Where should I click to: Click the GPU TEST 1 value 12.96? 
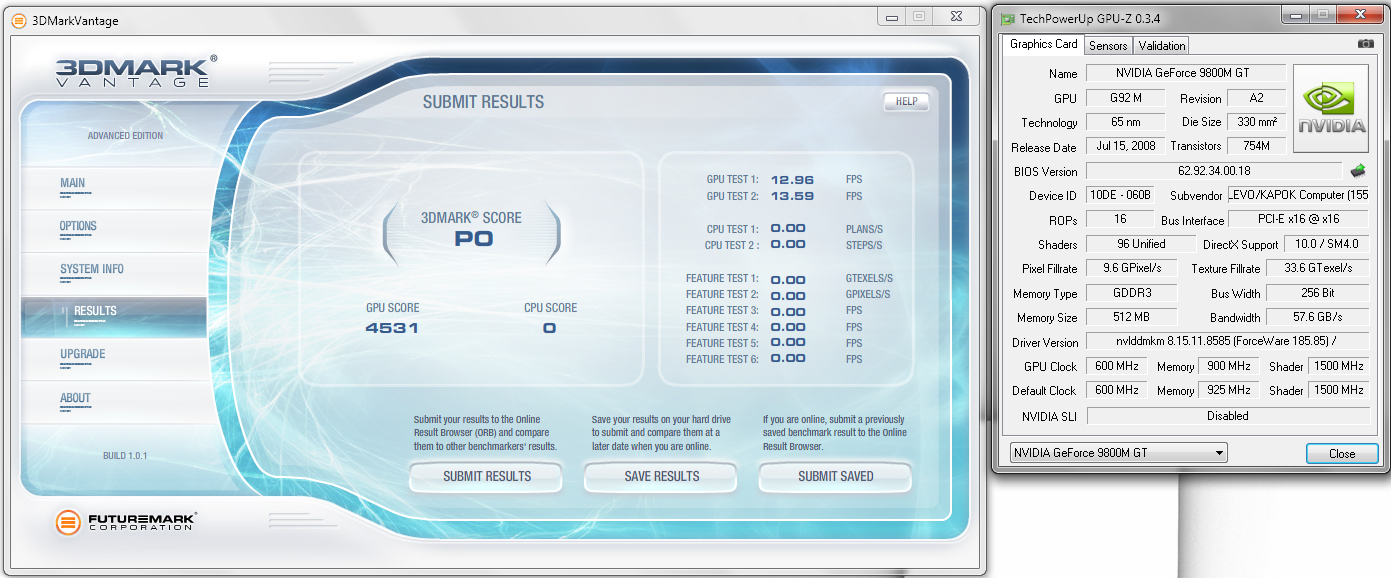coord(791,180)
